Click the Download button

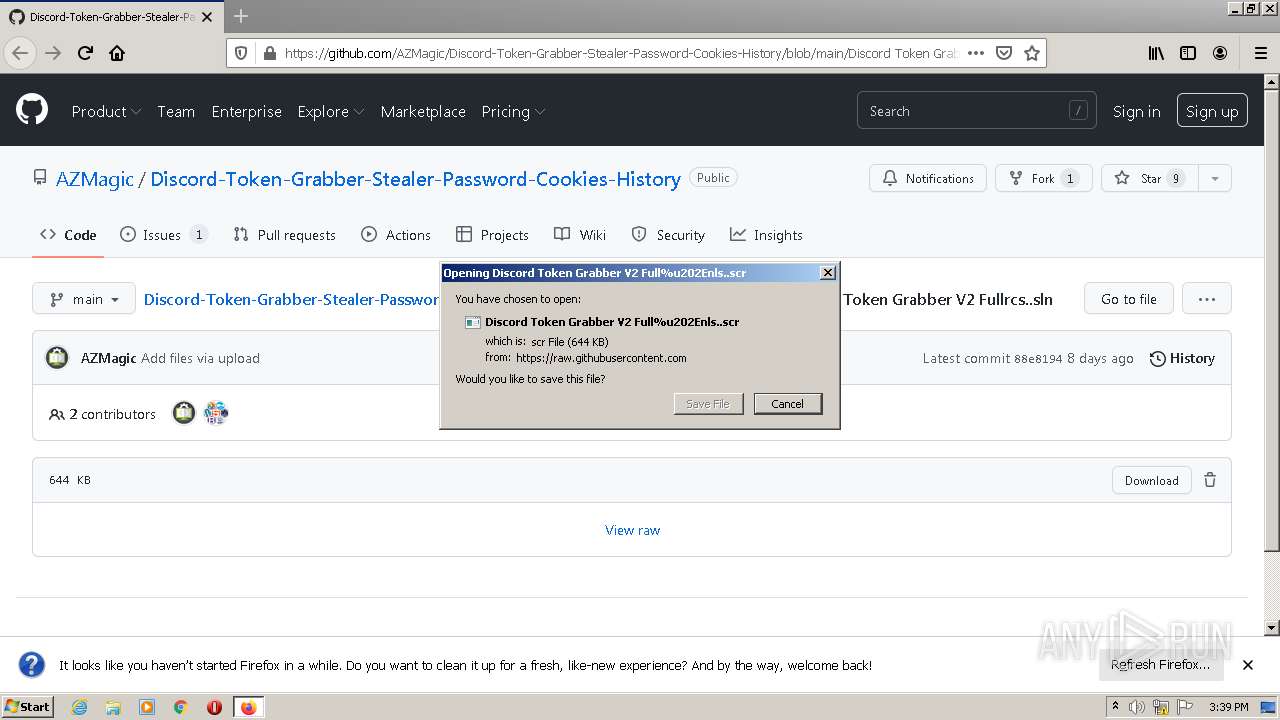1152,480
